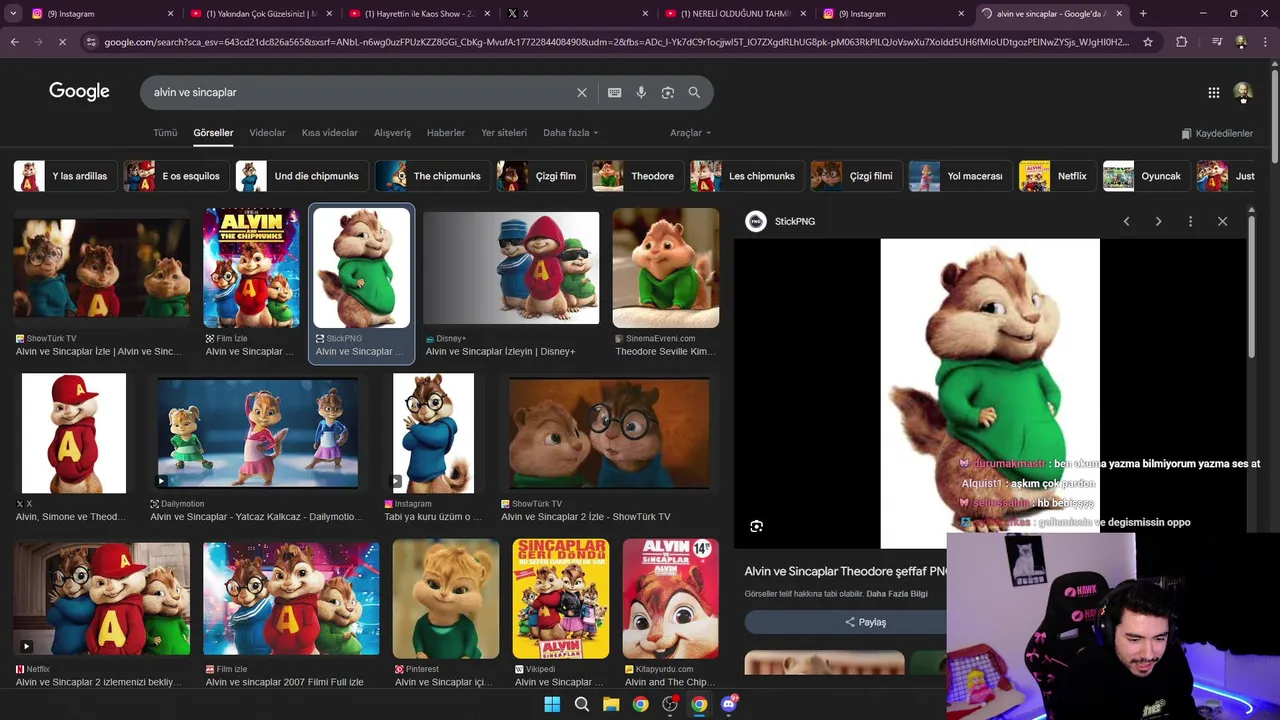
Task: Click the Paylaş share button
Action: coord(865,622)
